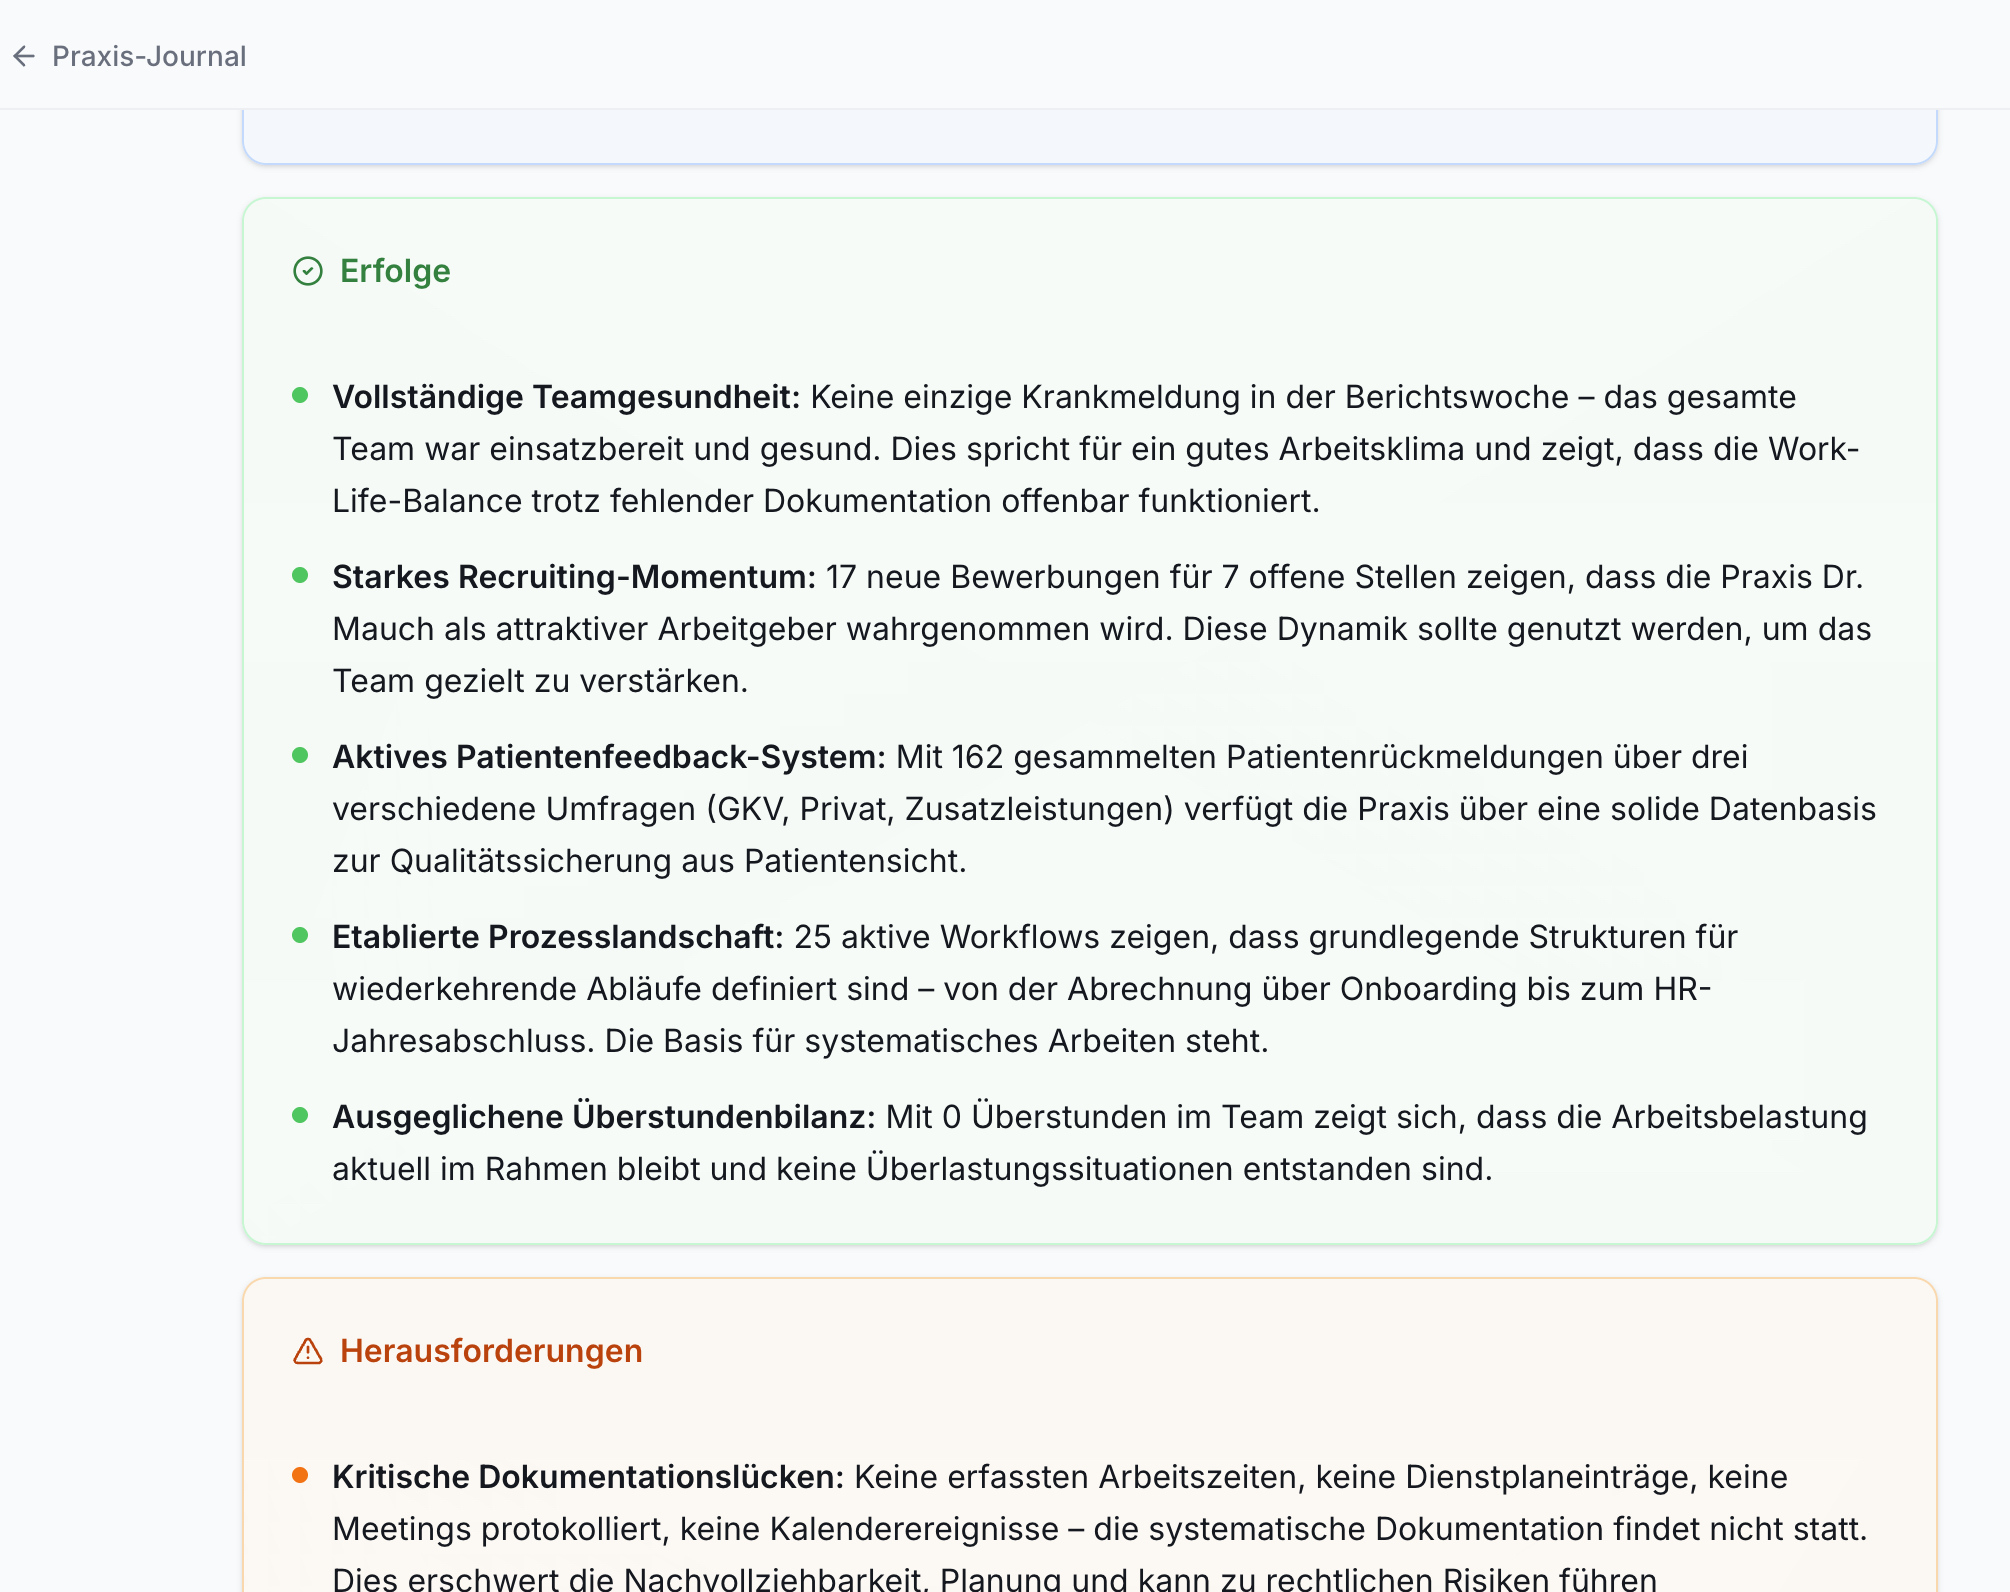The height and width of the screenshot is (1592, 2010).
Task: Click 'Vollständige Teamgesundheit:' bold text
Action: coord(567,397)
